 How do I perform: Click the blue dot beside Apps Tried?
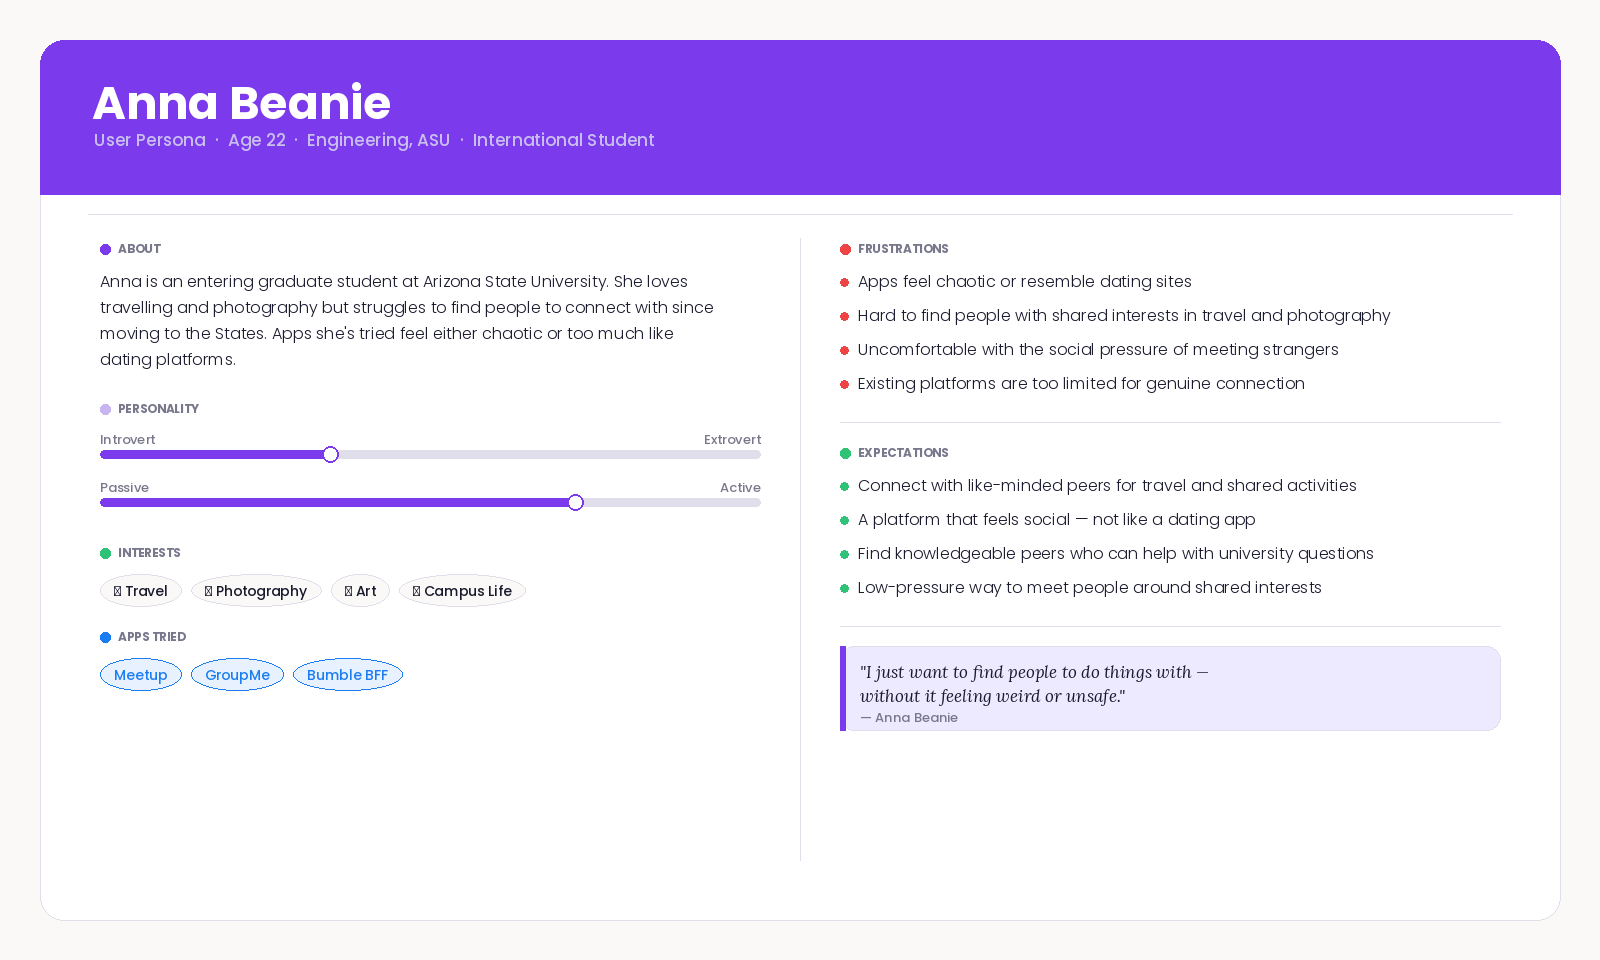pos(105,637)
